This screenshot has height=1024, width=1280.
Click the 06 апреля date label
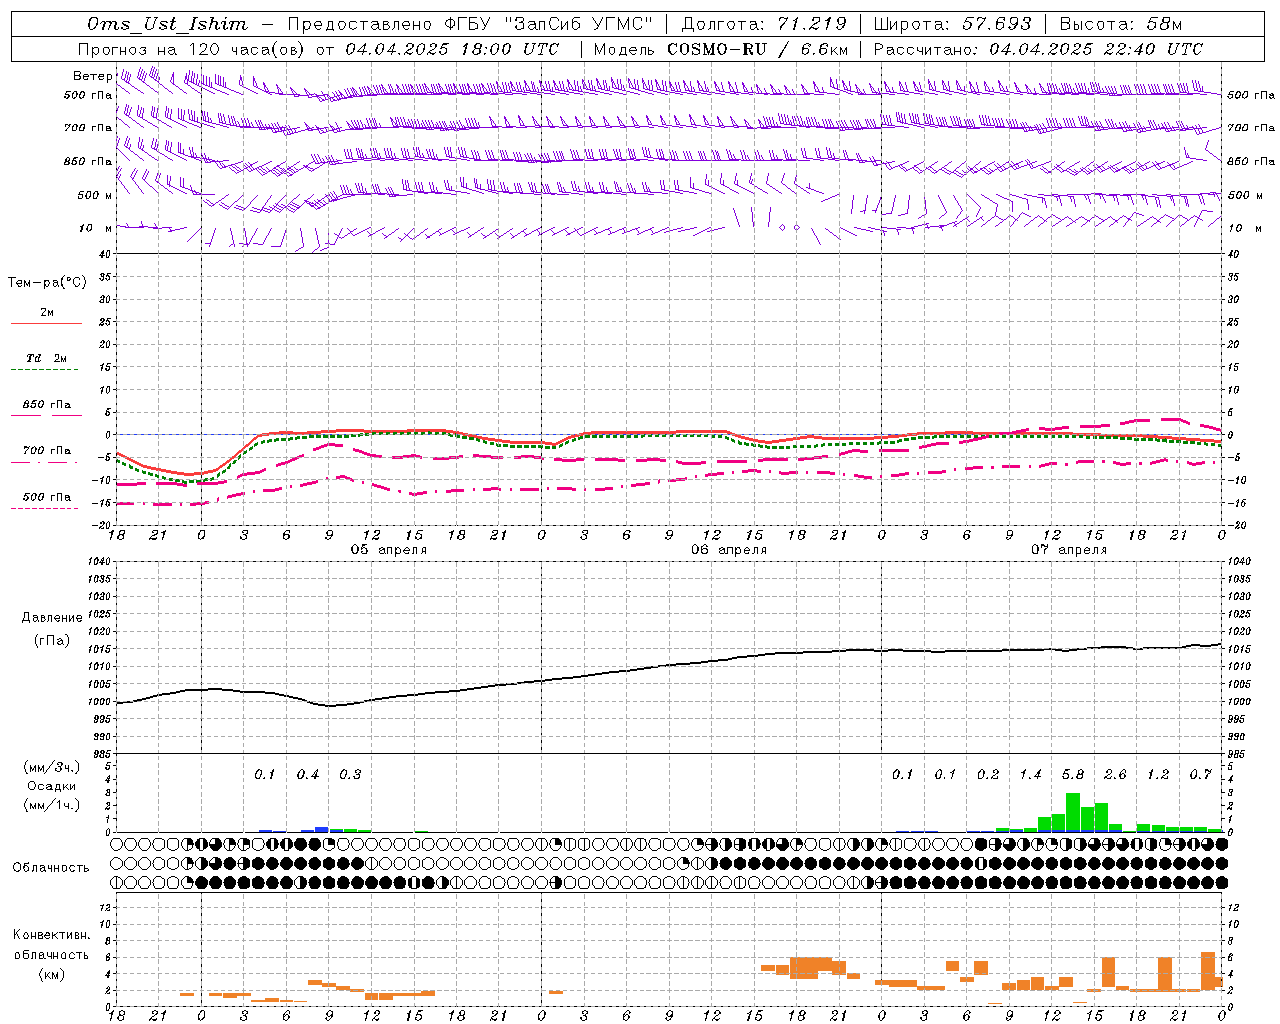(x=729, y=550)
